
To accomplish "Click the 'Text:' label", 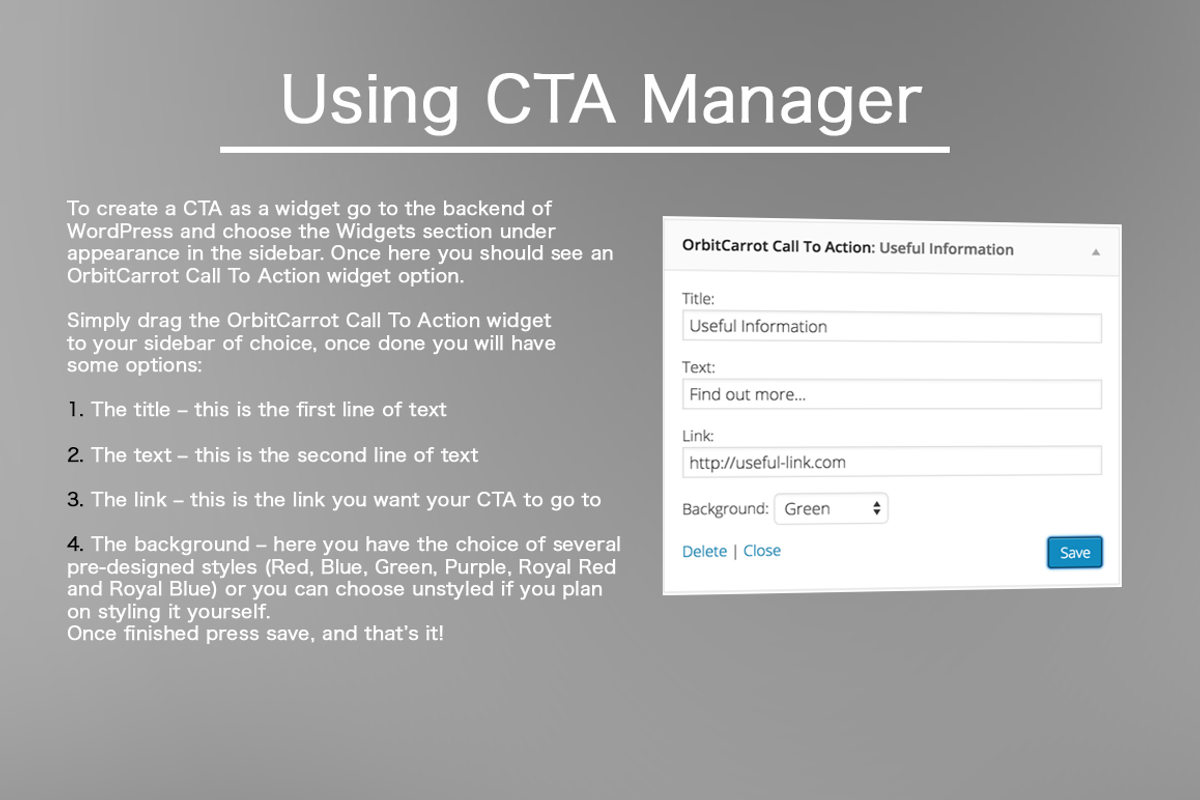I will pyautogui.click(x=698, y=367).
